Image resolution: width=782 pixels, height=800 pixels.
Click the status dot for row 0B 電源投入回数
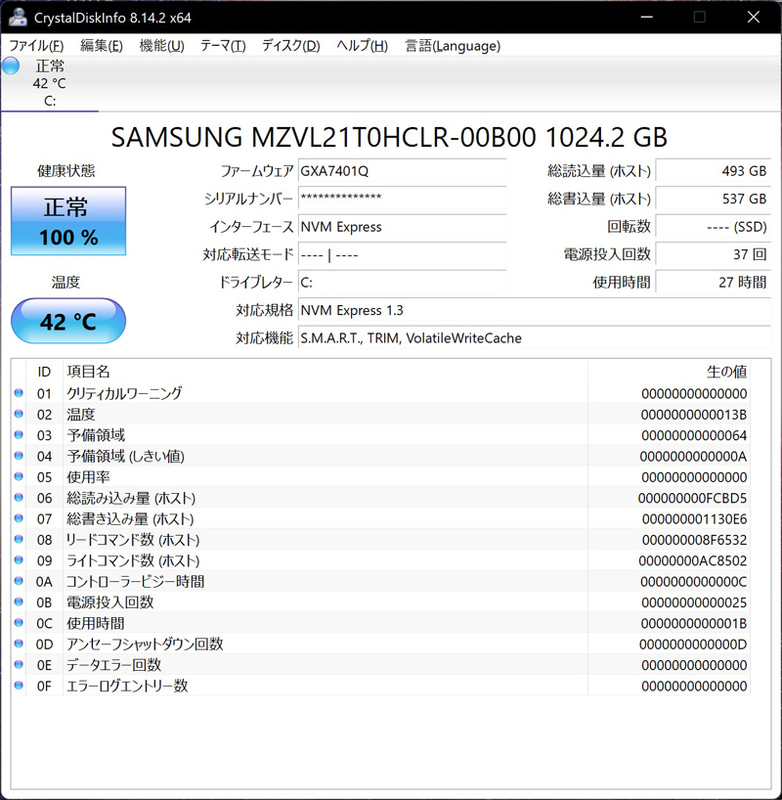tap(19, 602)
